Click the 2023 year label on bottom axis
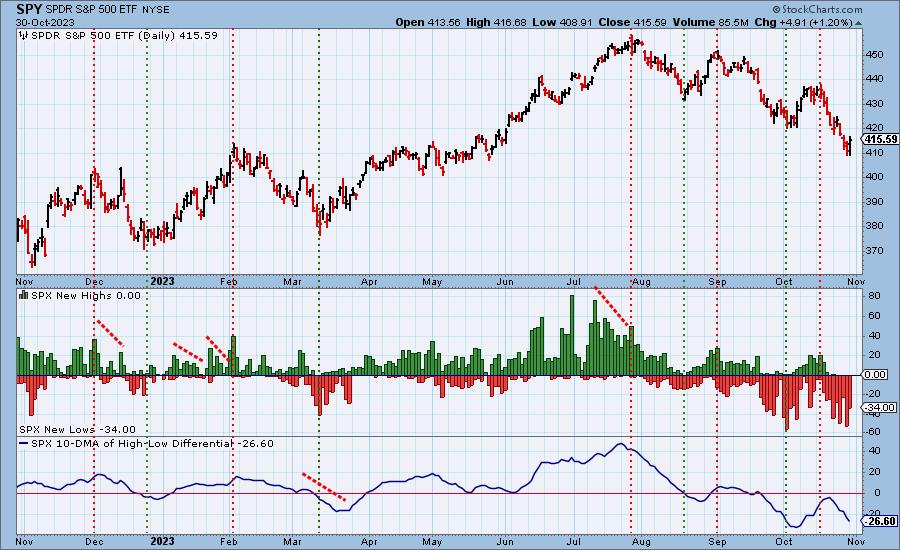 click(162, 541)
